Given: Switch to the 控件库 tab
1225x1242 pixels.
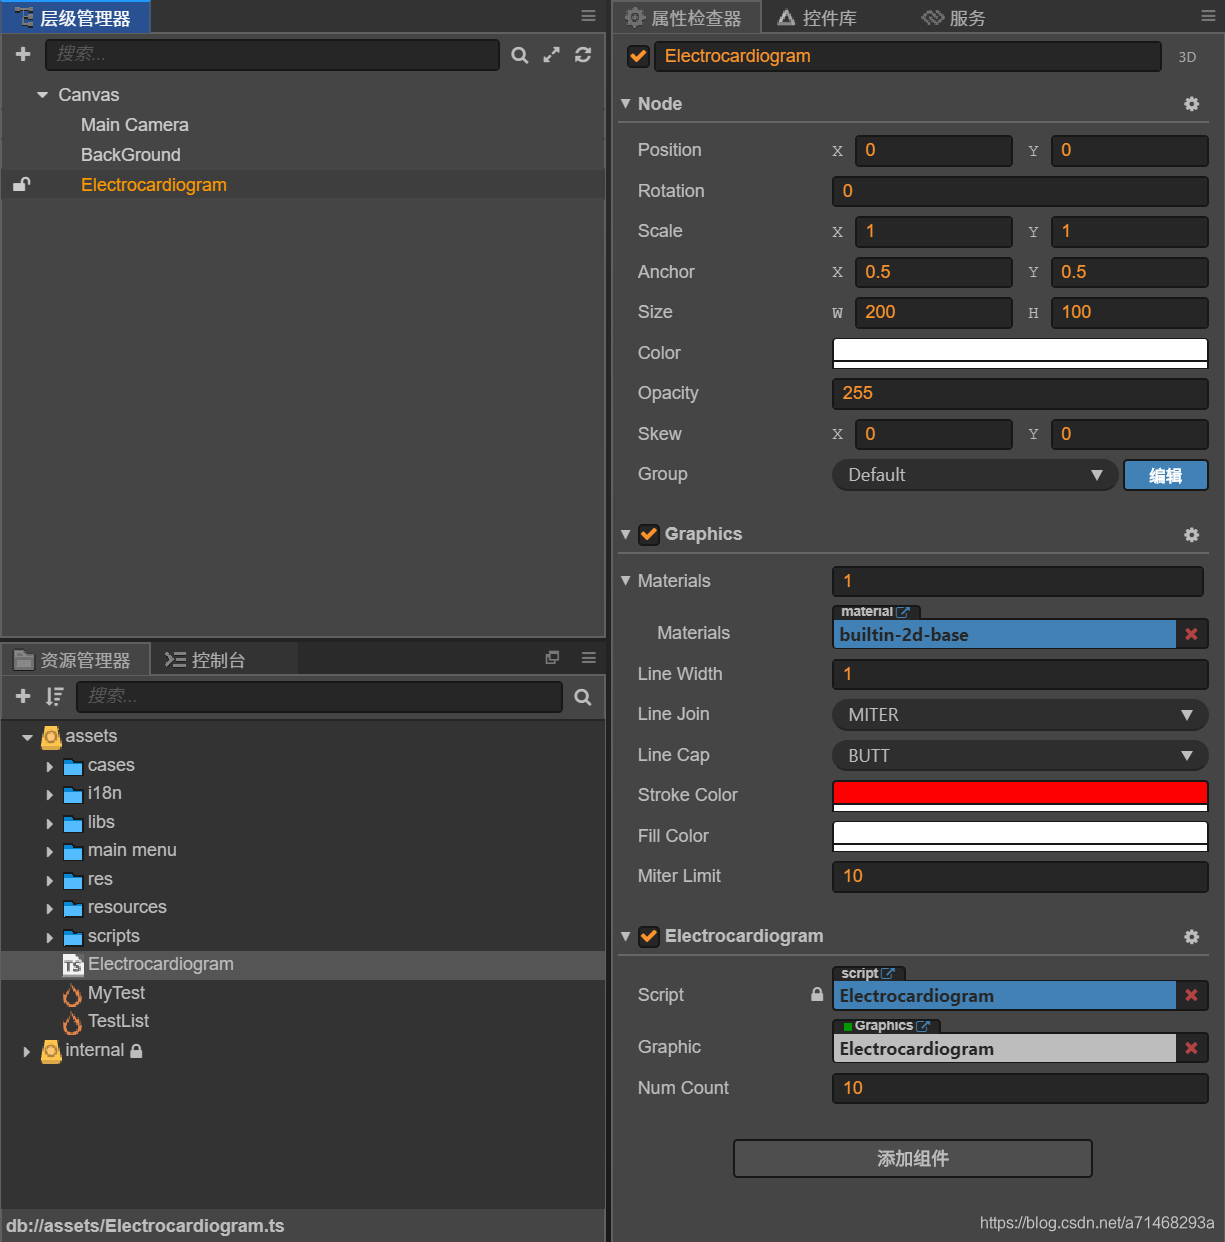Looking at the screenshot, I should pos(818,17).
